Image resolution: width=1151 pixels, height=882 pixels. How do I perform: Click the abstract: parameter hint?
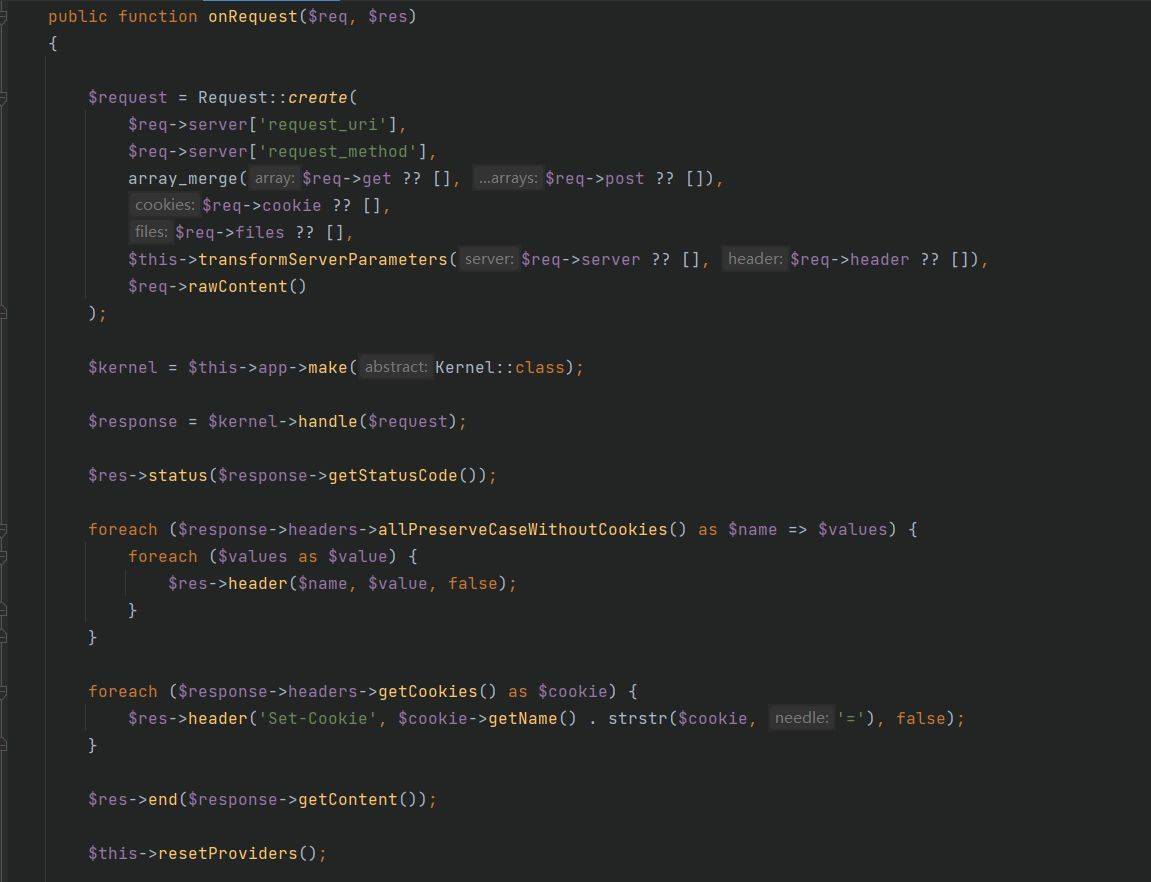tap(397, 367)
